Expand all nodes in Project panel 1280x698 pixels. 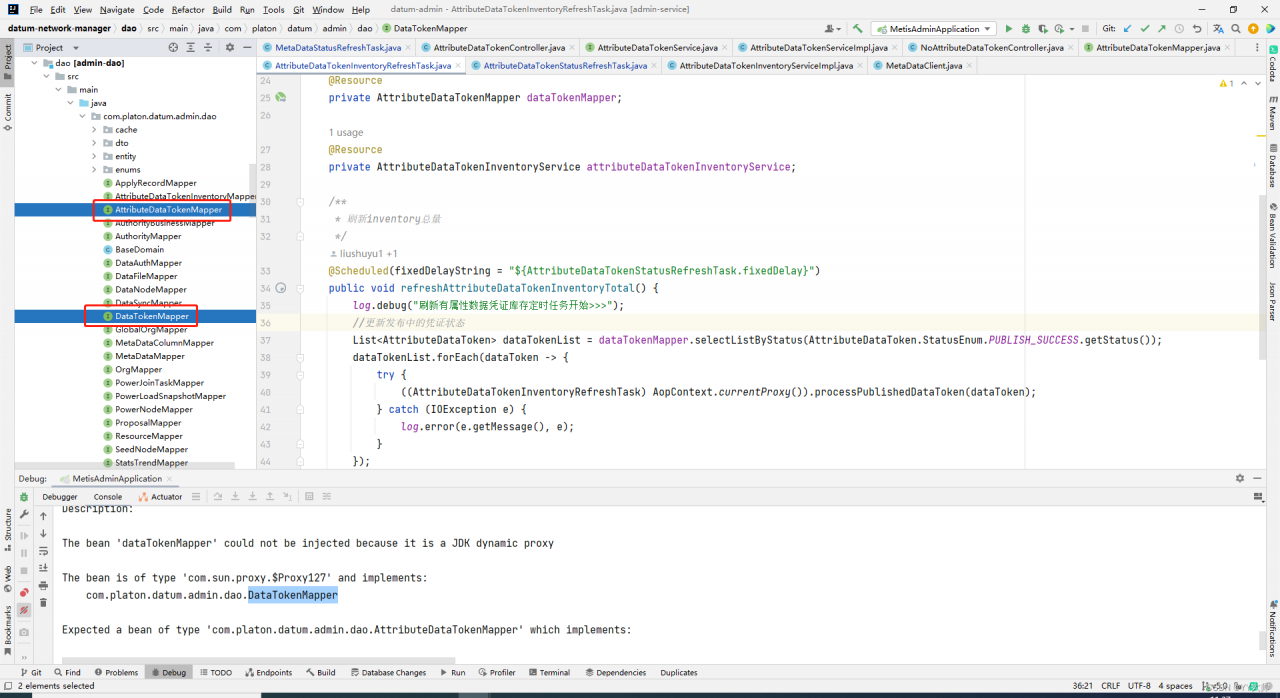[x=190, y=47]
